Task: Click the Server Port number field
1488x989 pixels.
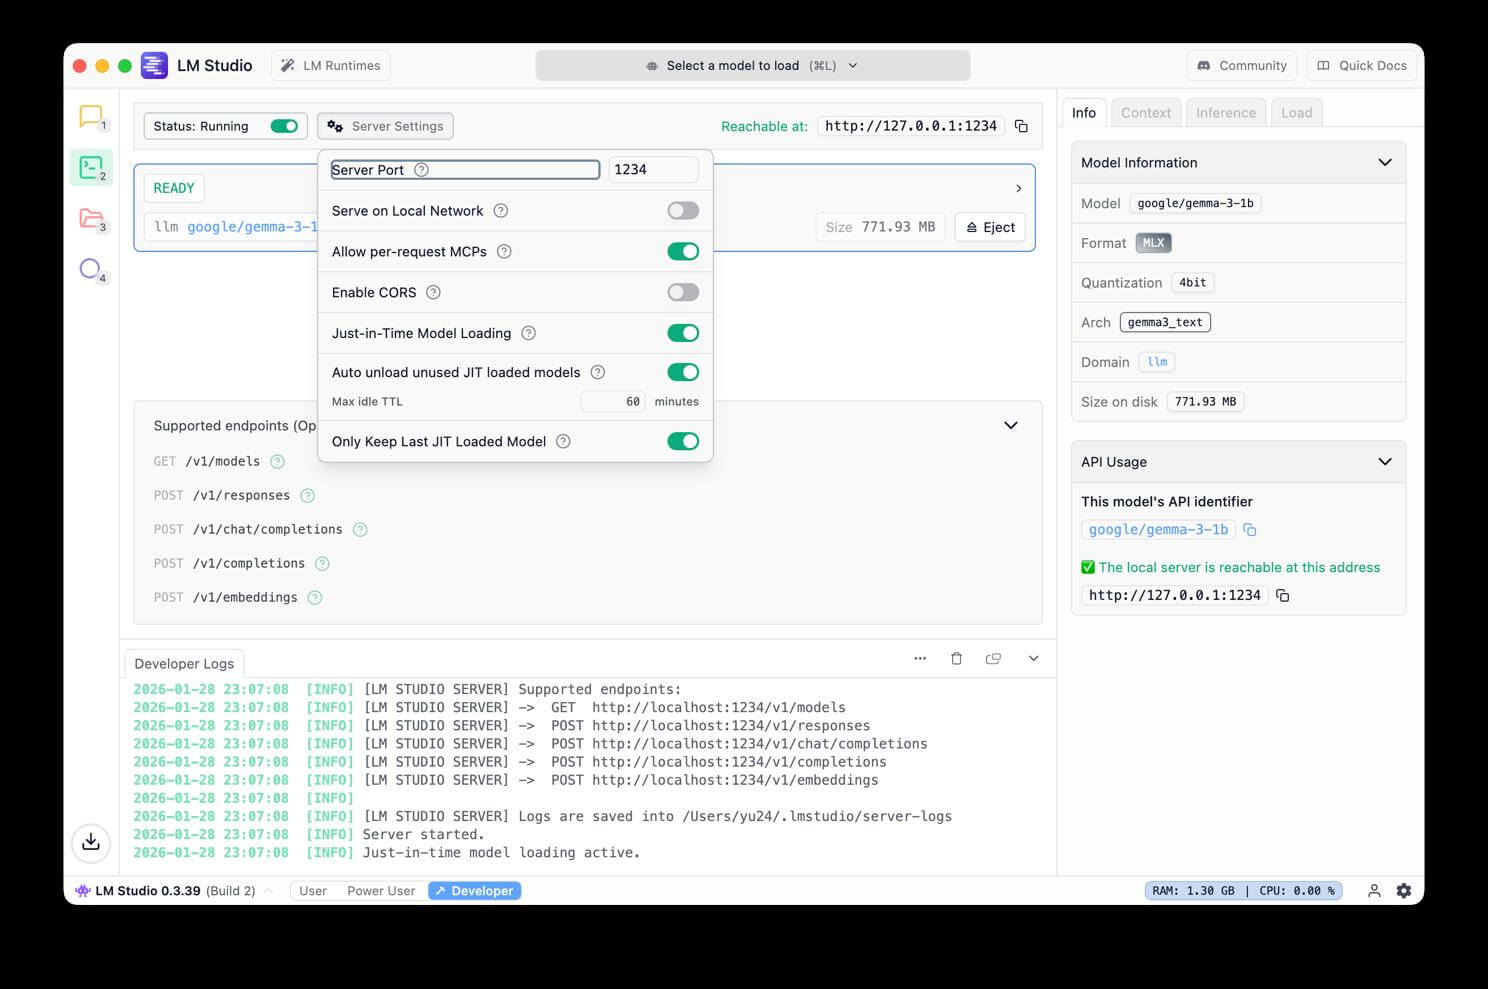Action: (x=652, y=170)
